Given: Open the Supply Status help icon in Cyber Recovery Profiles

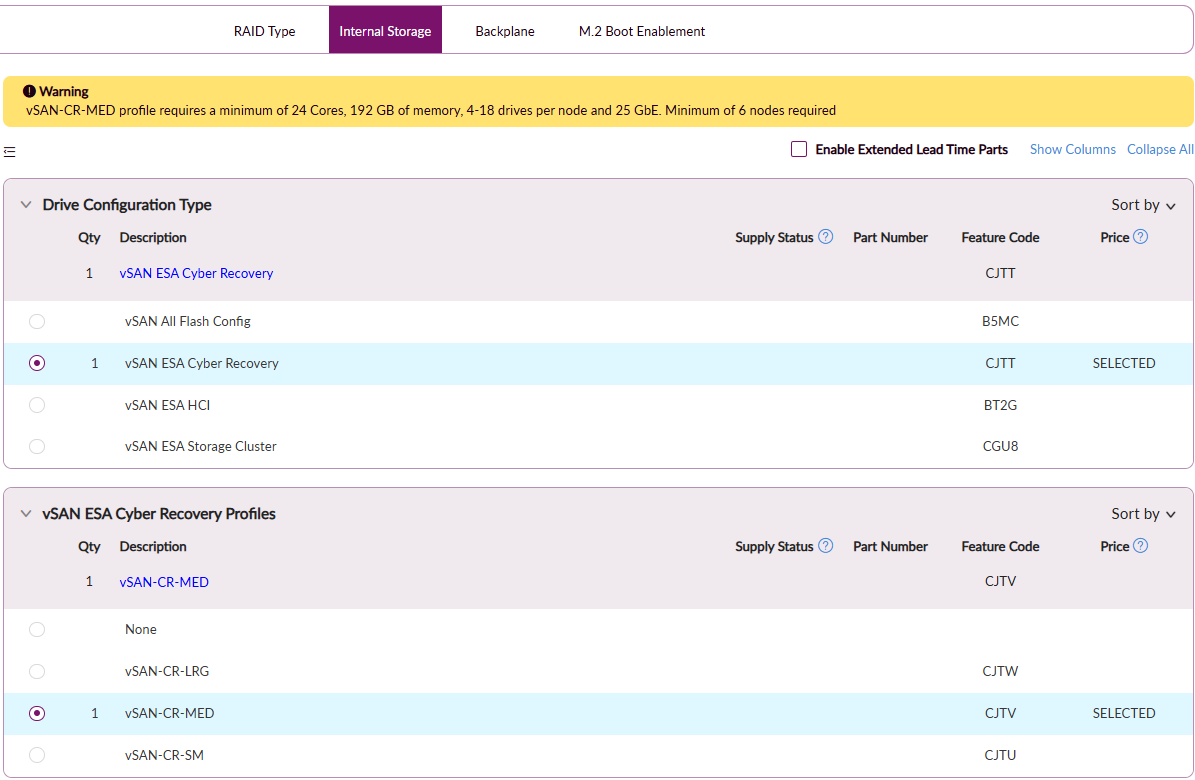Looking at the screenshot, I should 825,545.
